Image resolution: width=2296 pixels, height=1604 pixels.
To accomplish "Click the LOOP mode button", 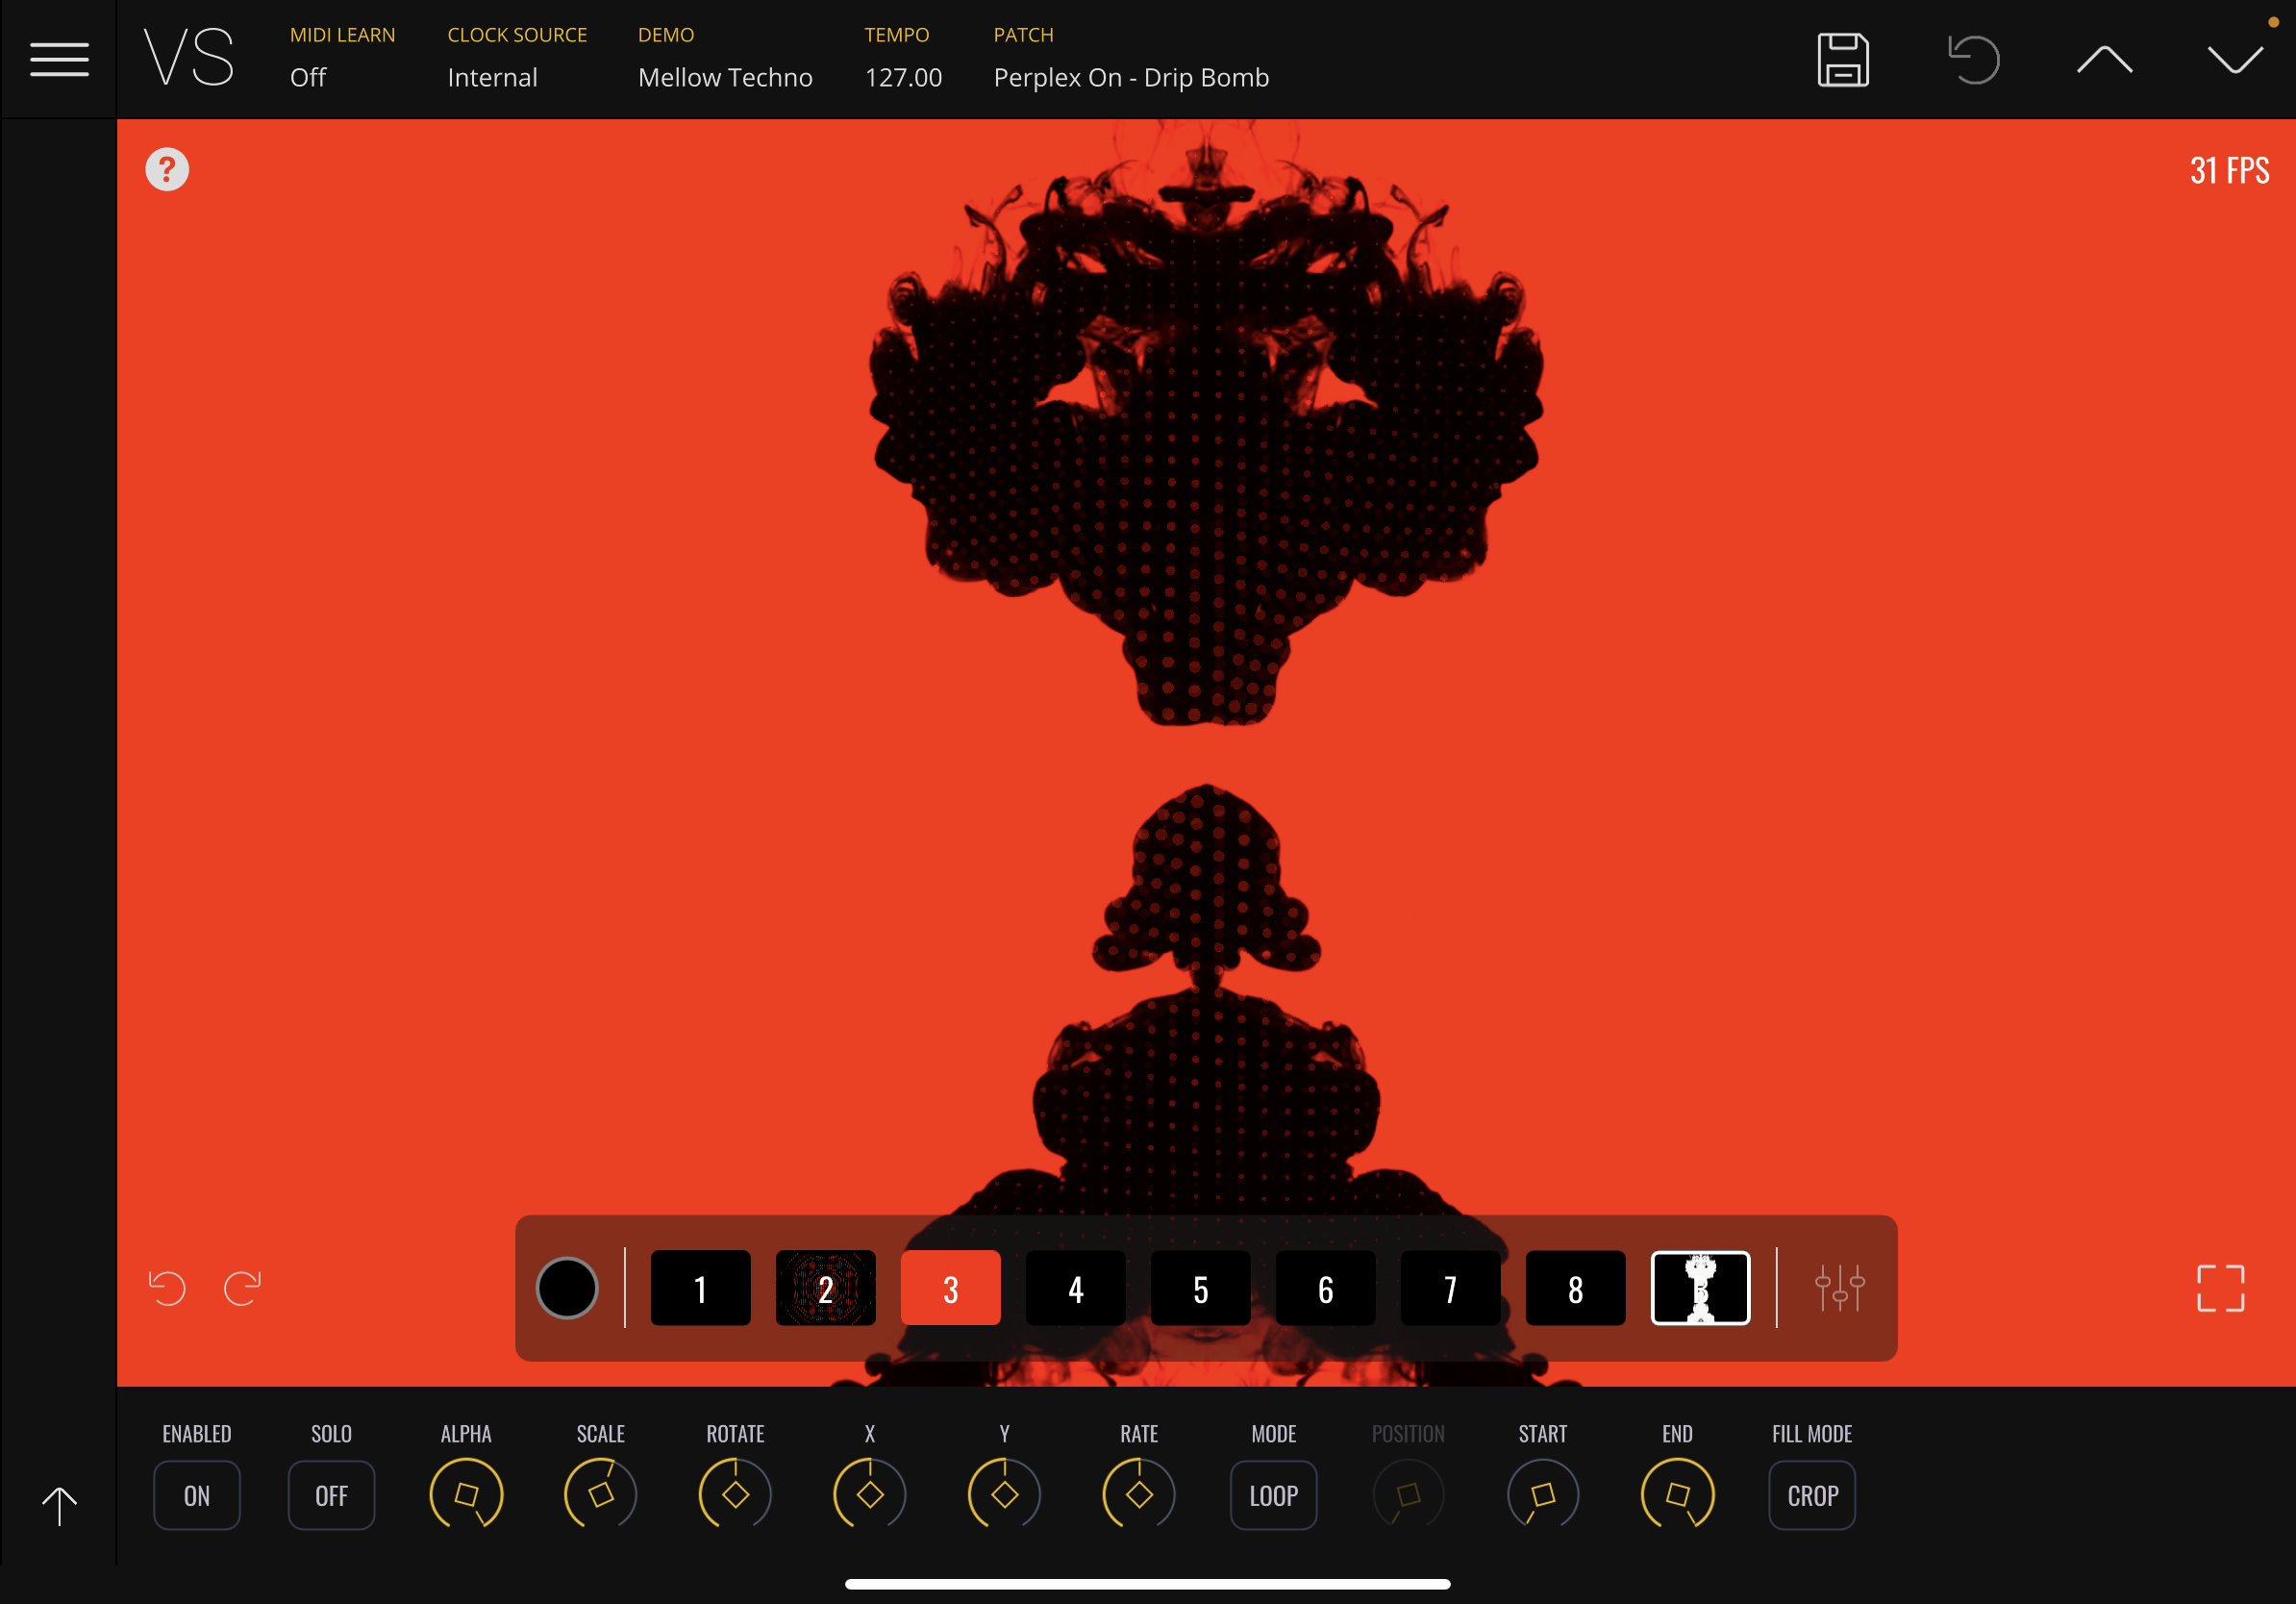I will tap(1273, 1495).
